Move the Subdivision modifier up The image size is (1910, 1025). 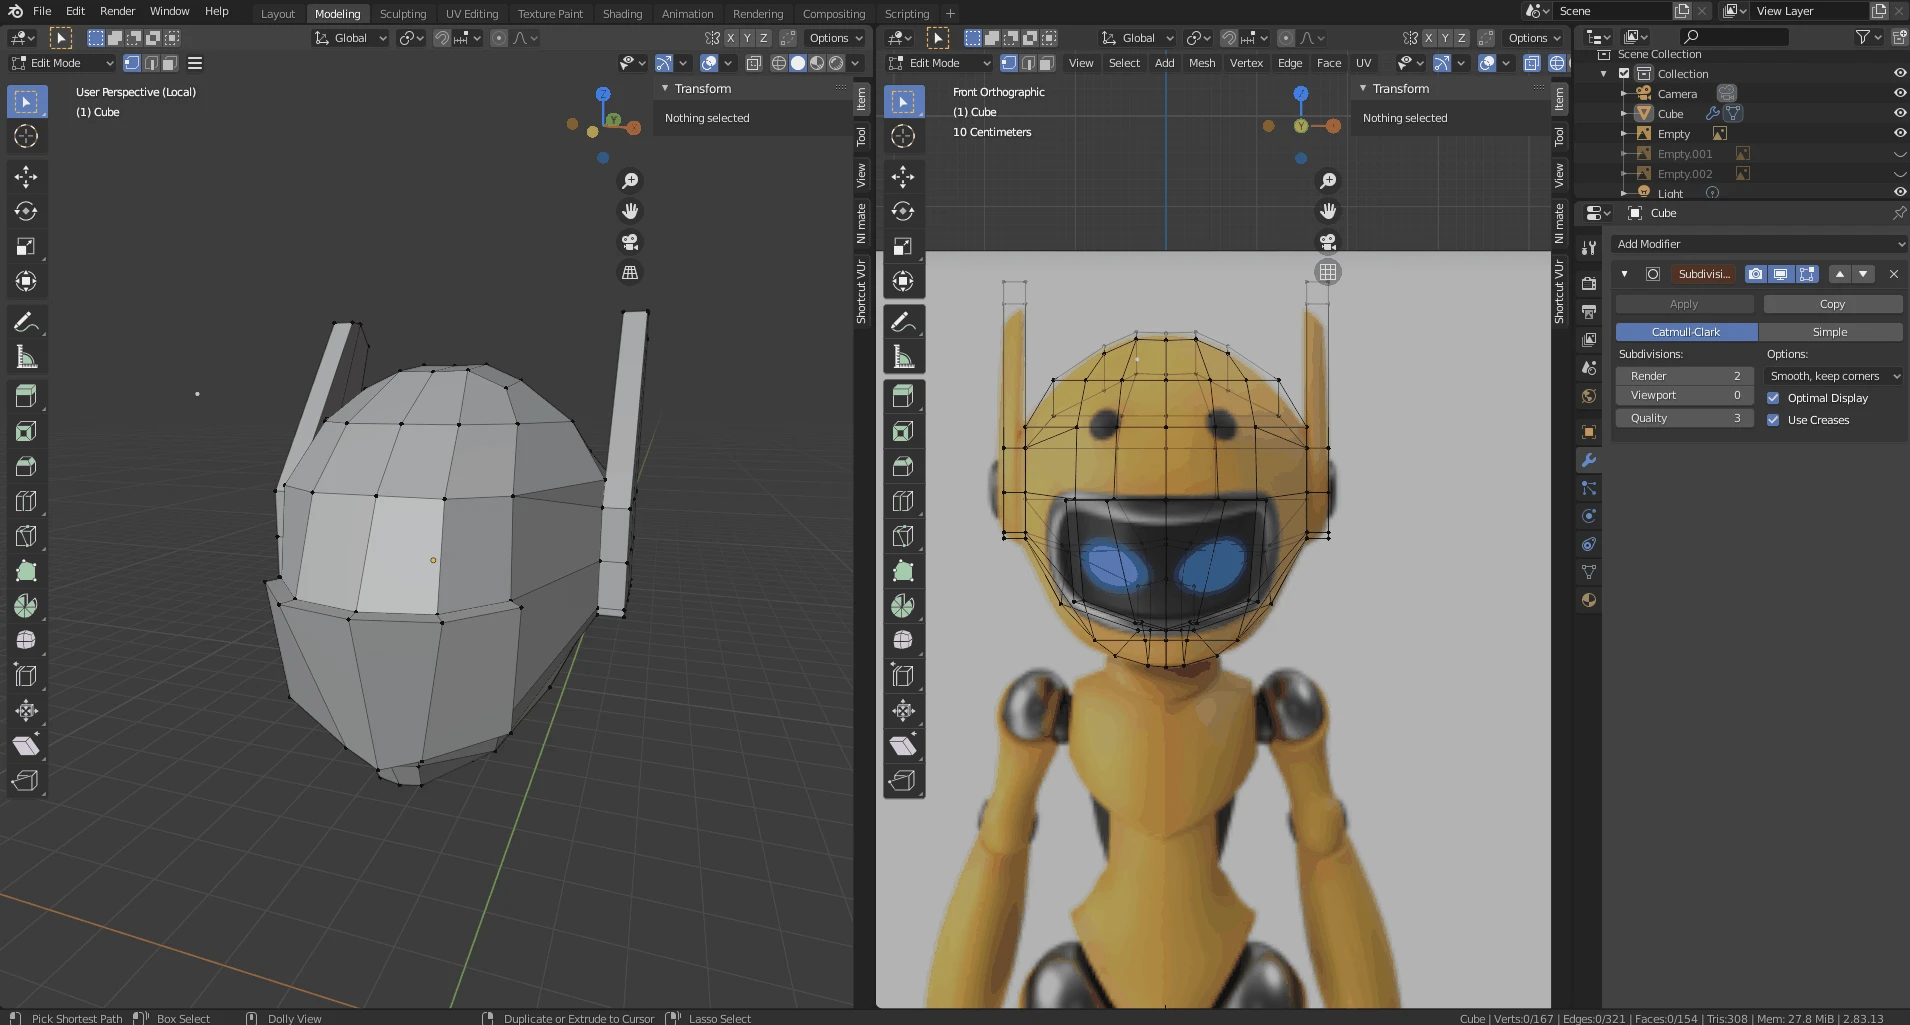[x=1840, y=274]
